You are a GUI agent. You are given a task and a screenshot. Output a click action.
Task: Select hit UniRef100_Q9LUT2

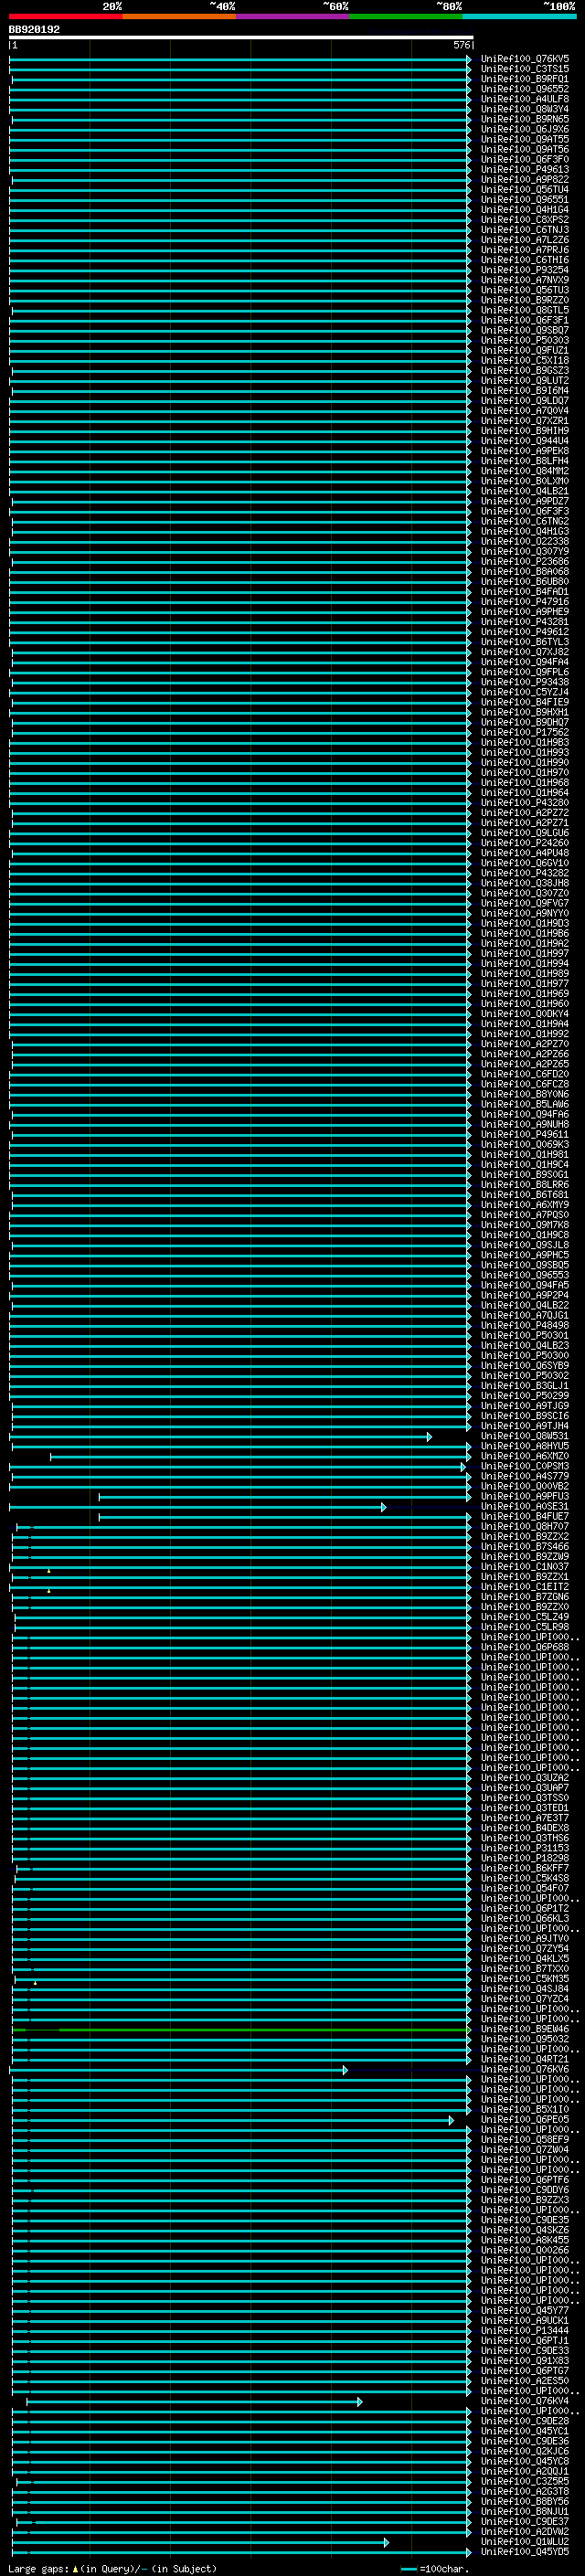click(525, 380)
